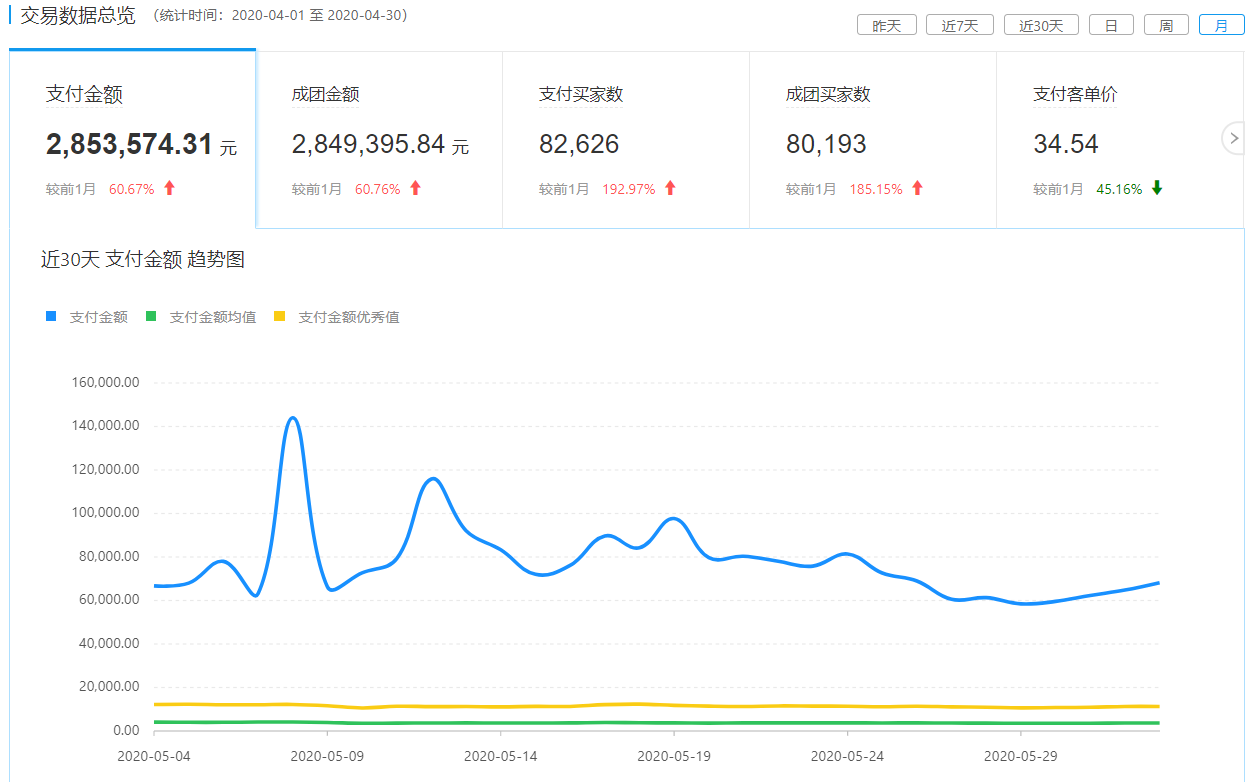Select the 月 monthly view button
Screen dimensions: 1257x782
[1221, 26]
